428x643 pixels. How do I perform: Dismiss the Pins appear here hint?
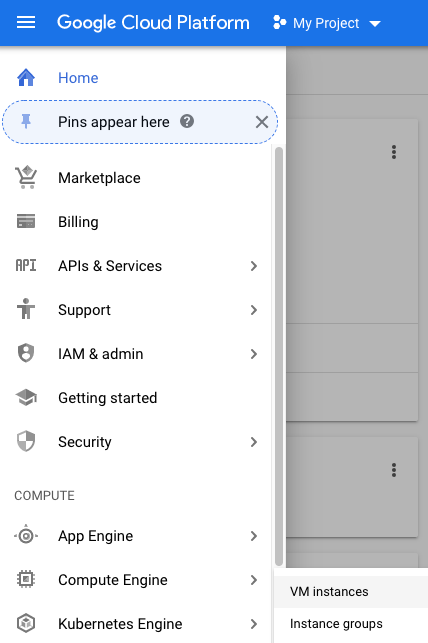tap(262, 122)
